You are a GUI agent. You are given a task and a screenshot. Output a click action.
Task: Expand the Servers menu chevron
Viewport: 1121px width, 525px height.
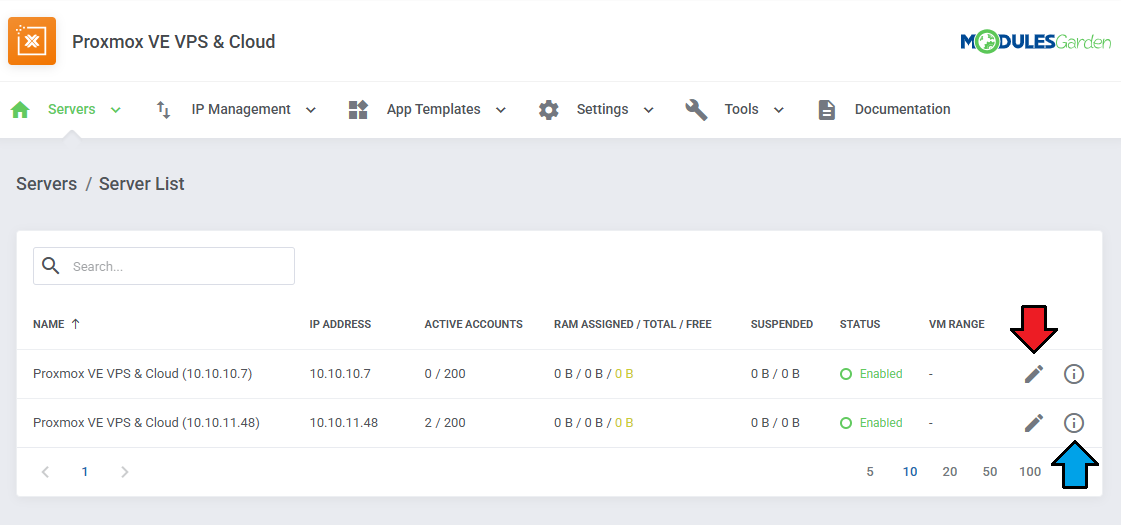click(116, 109)
